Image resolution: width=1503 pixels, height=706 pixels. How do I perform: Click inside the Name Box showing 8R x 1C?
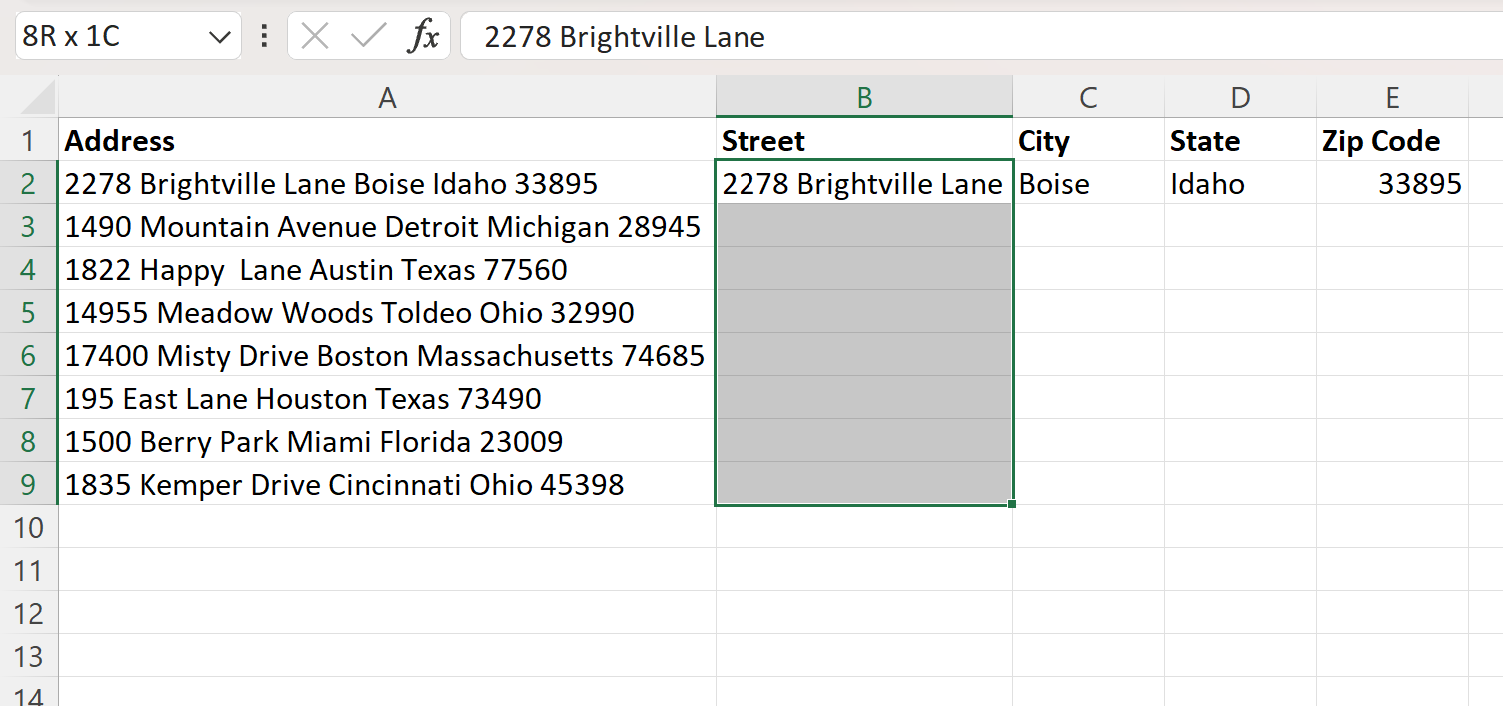[x=110, y=35]
